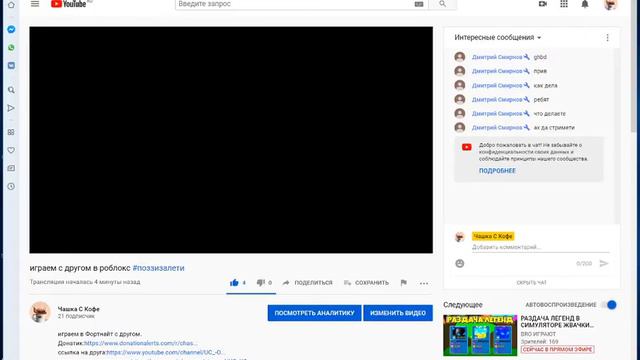Open the sidebar home icon
This screenshot has height=360, width=640.
11,5
